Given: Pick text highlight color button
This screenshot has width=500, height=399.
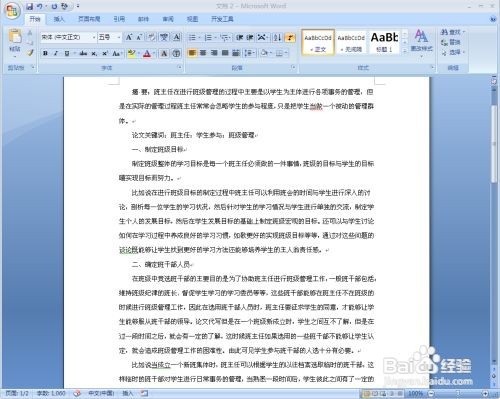Looking at the screenshot, I should (x=131, y=53).
